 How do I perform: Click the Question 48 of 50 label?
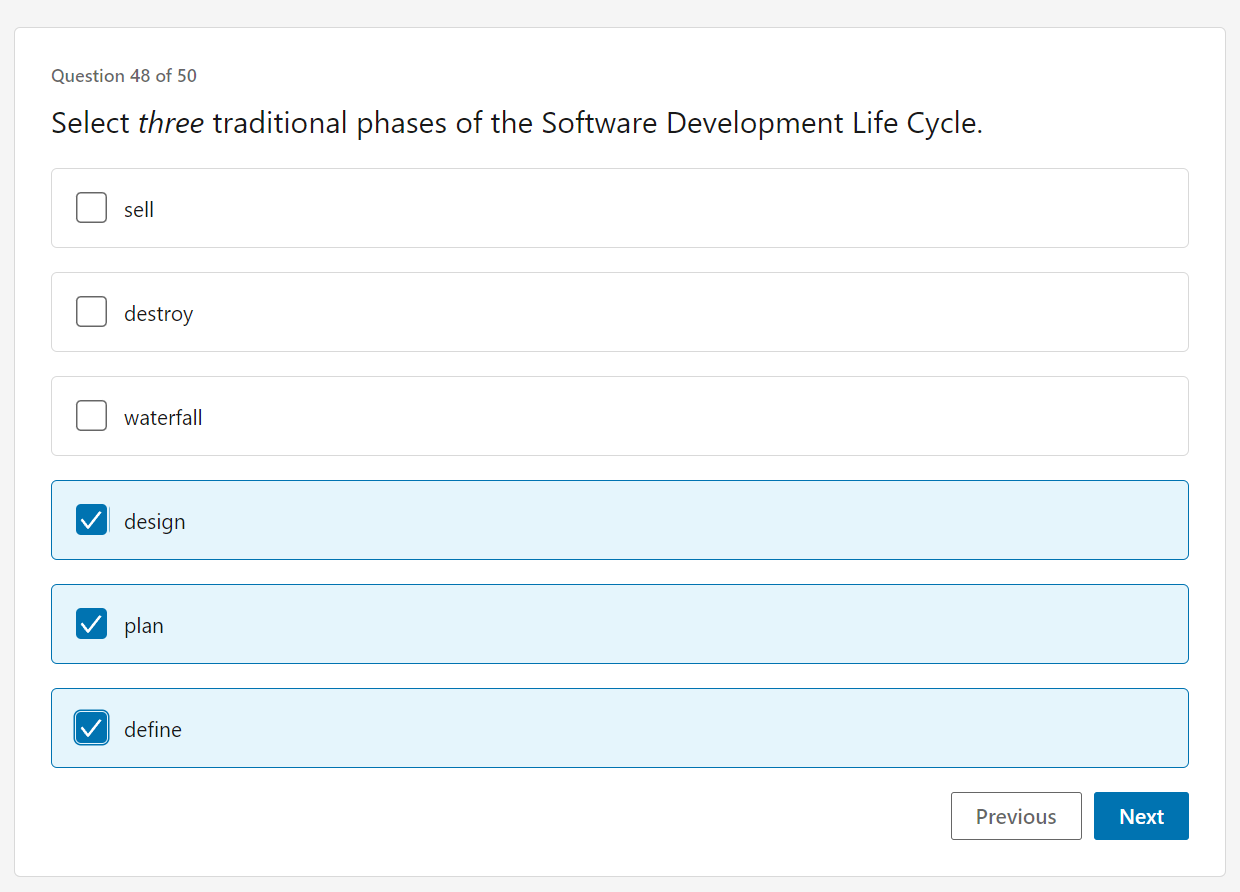pos(124,75)
